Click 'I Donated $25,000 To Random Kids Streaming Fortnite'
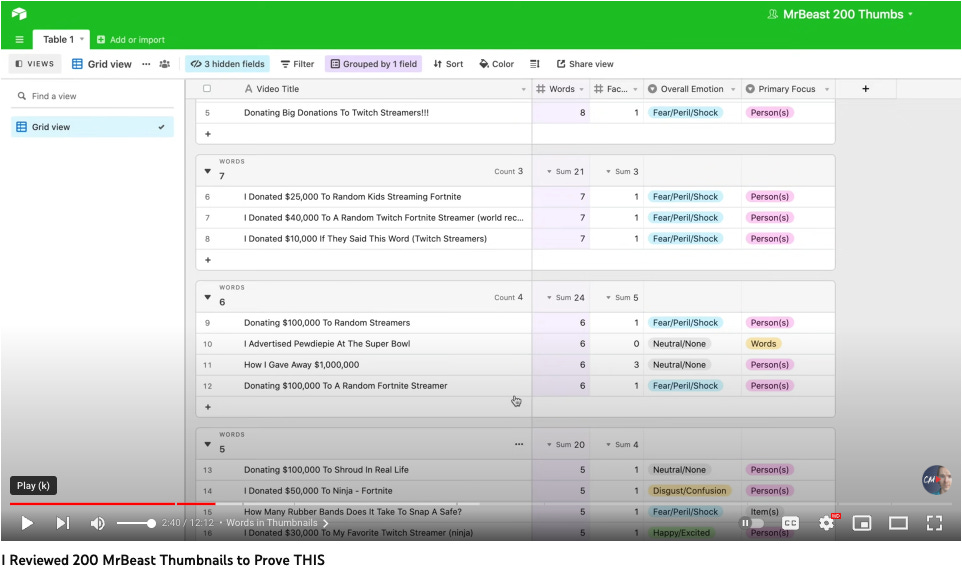962x573 pixels. [x=352, y=197]
